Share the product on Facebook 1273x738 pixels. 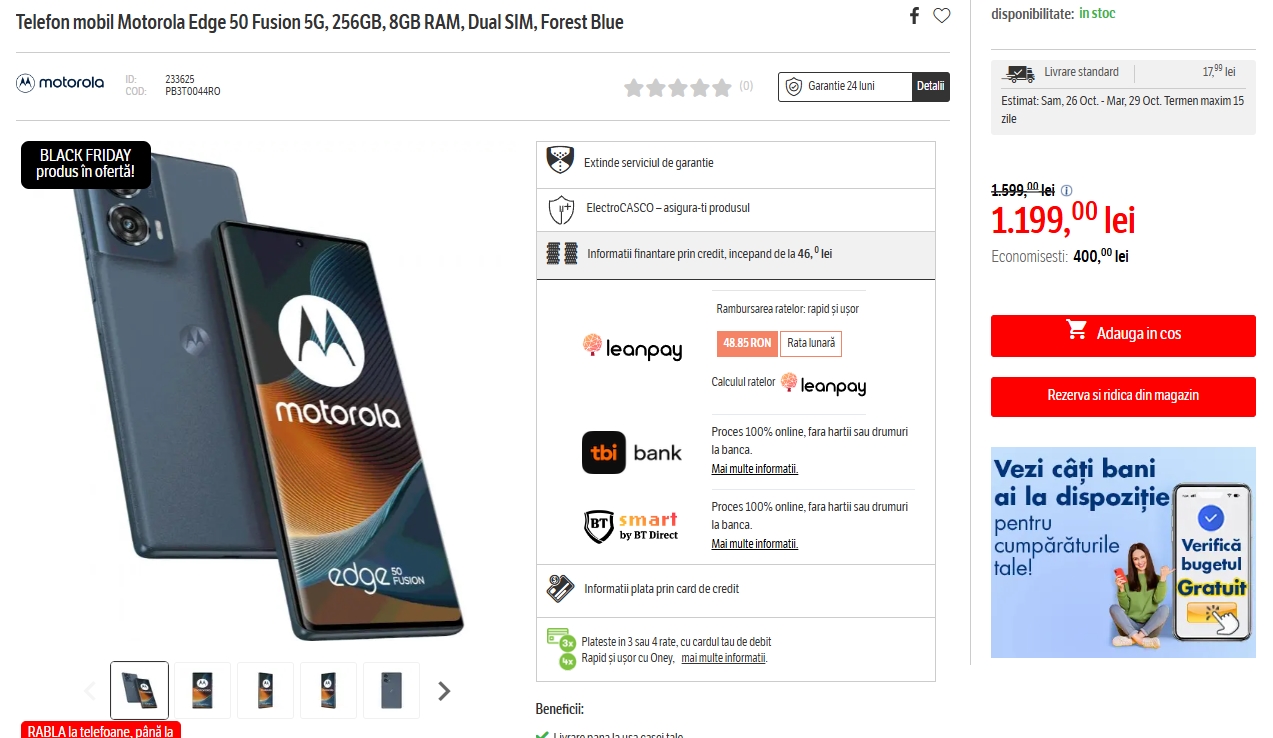coord(913,16)
